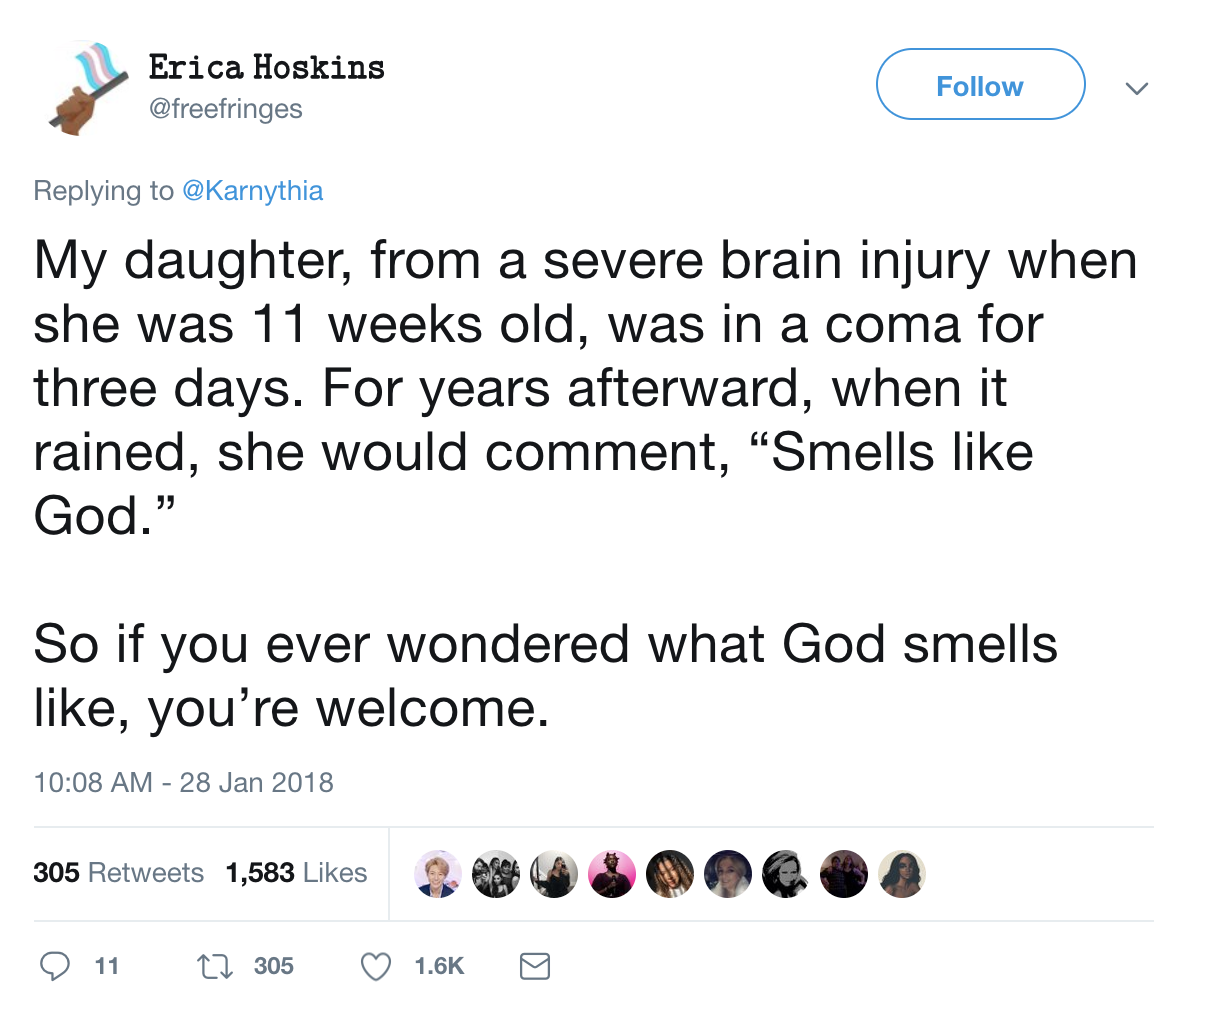Screen dimensions: 1208x1026
Task: Click the Erica Hoskins display name
Action: [x=266, y=67]
